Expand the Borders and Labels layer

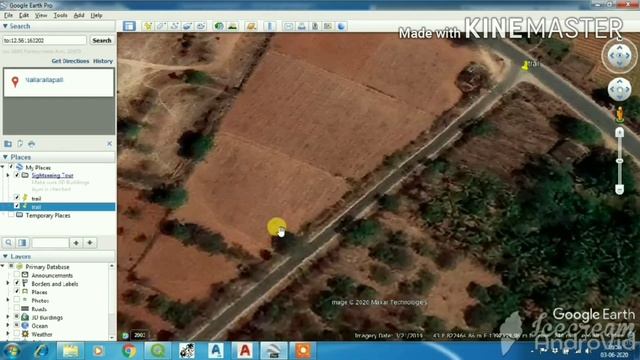pos(8,283)
